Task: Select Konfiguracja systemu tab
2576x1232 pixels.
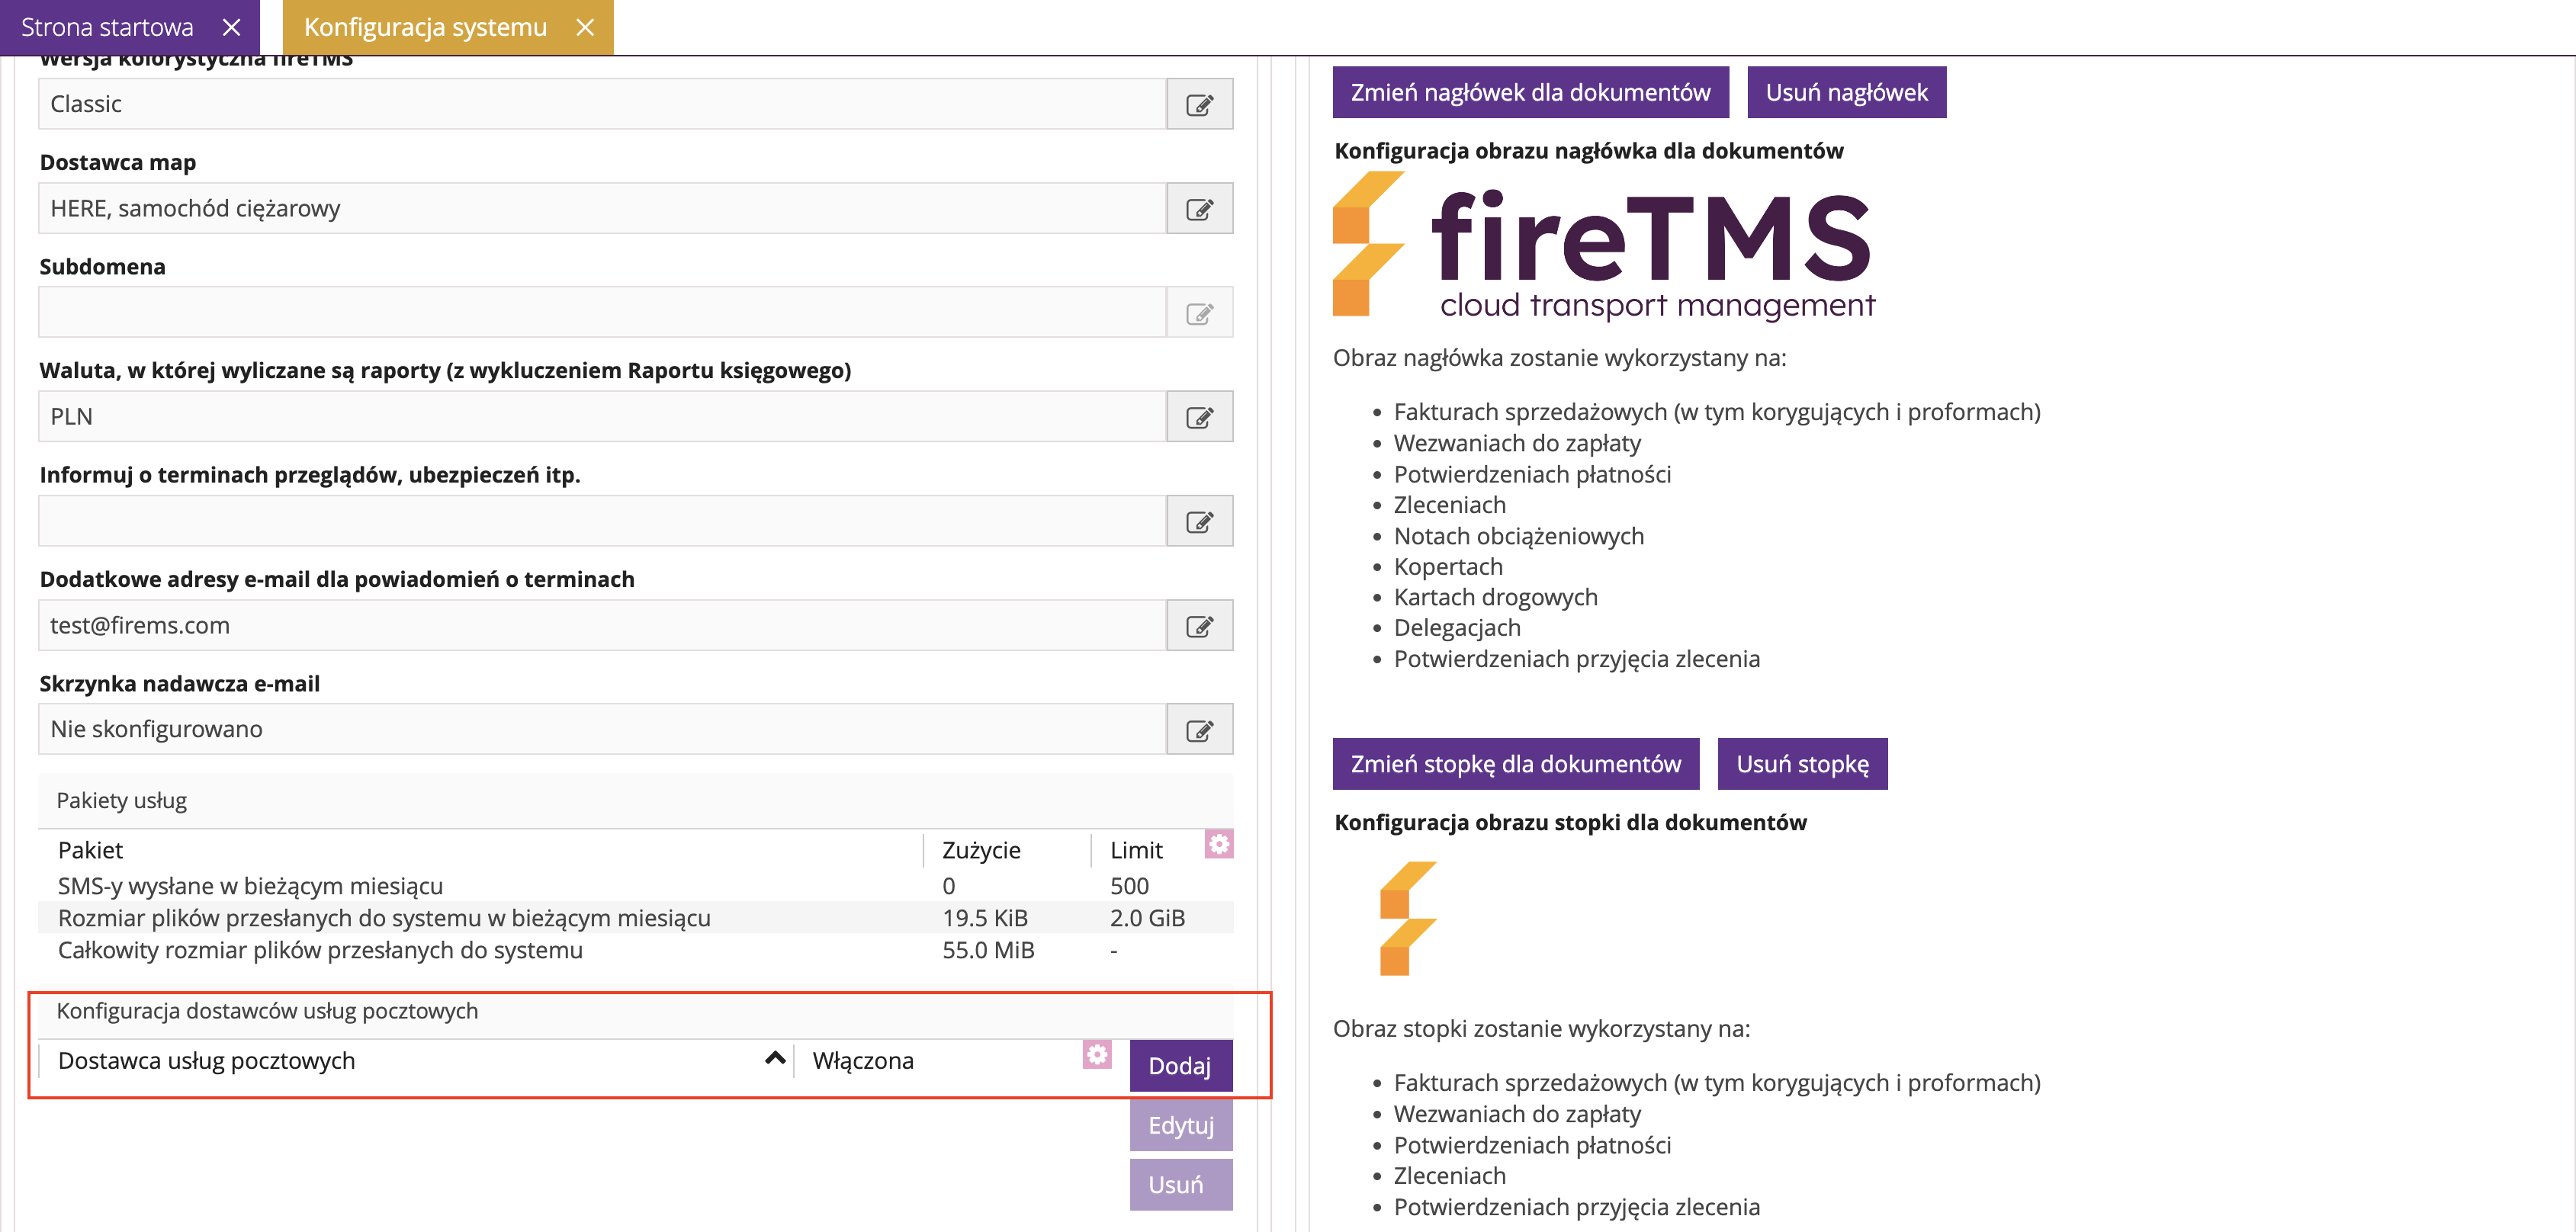Action: 425,27
